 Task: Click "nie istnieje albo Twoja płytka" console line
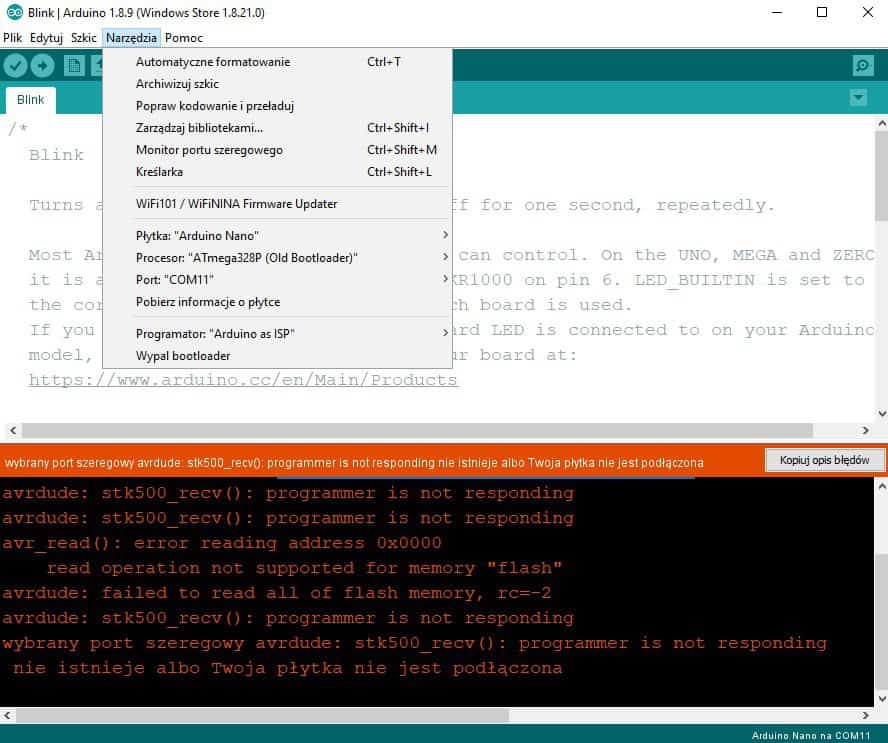coord(287,668)
